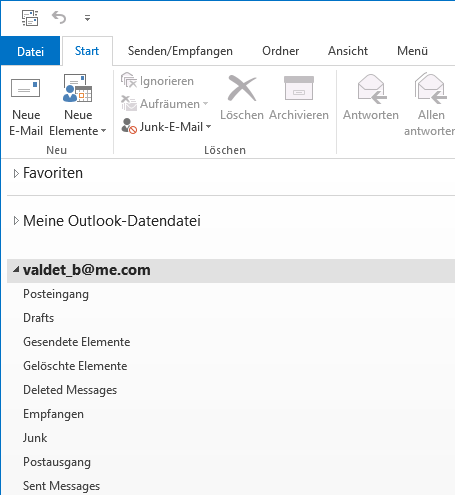455x495 pixels.
Task: Open the Datei tab
Action: pos(30,51)
